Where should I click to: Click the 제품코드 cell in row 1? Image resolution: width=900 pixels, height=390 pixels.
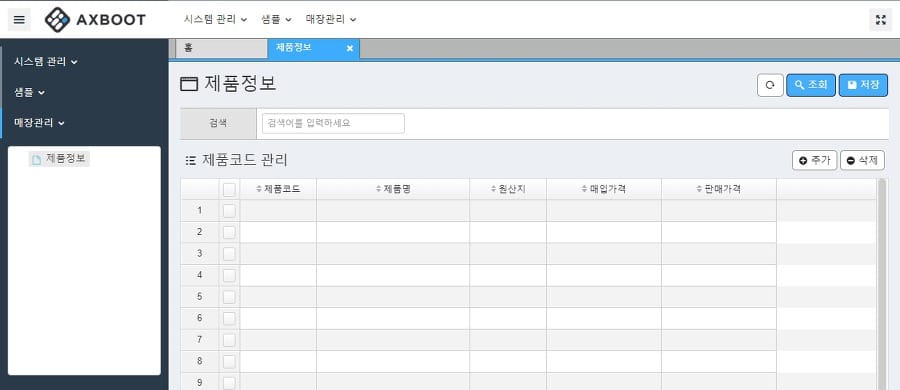tap(278, 211)
